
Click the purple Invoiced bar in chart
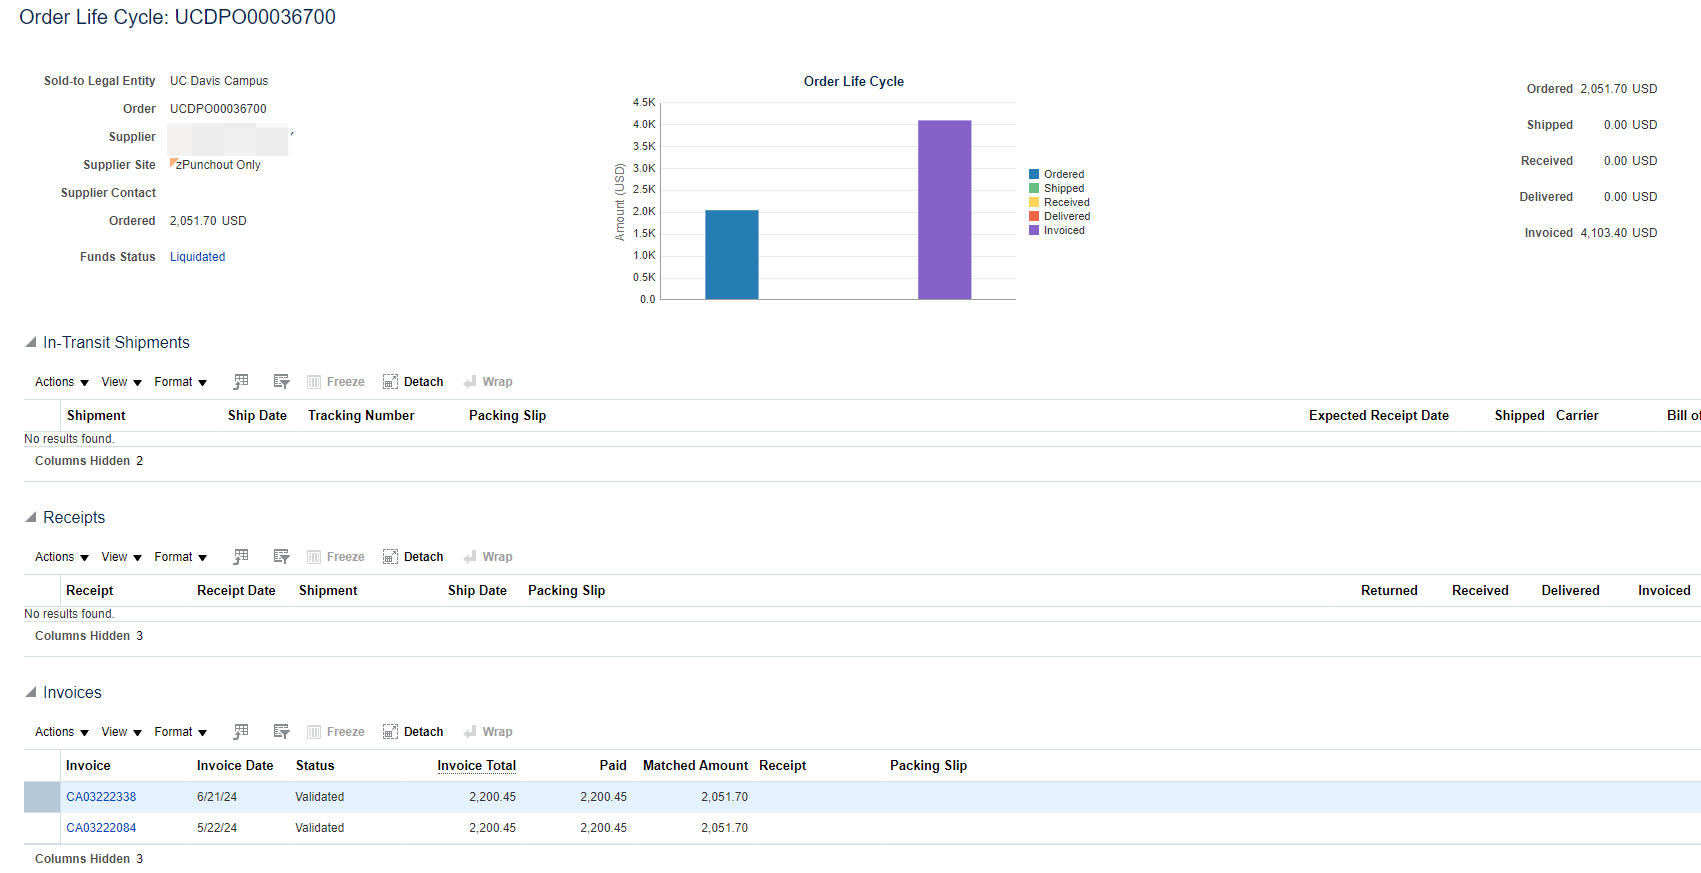click(945, 210)
